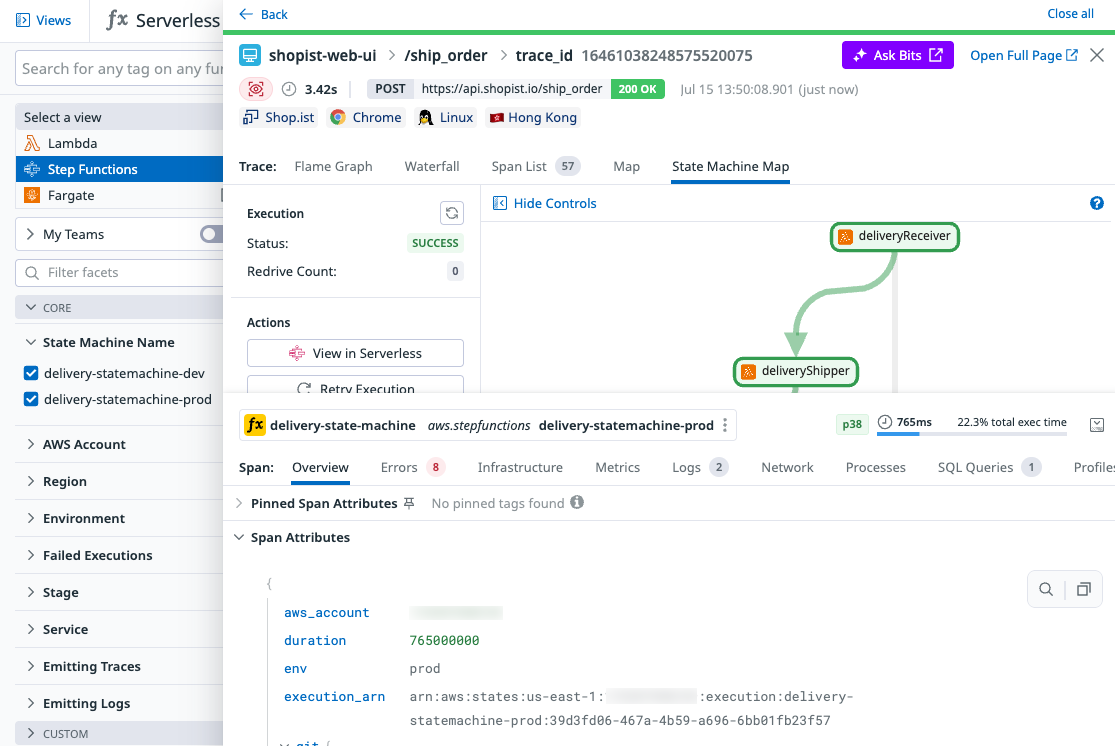Screen dimensions: 1115x746
Task: Click the shopist-web-ui service icon
Action: [x=250, y=55]
